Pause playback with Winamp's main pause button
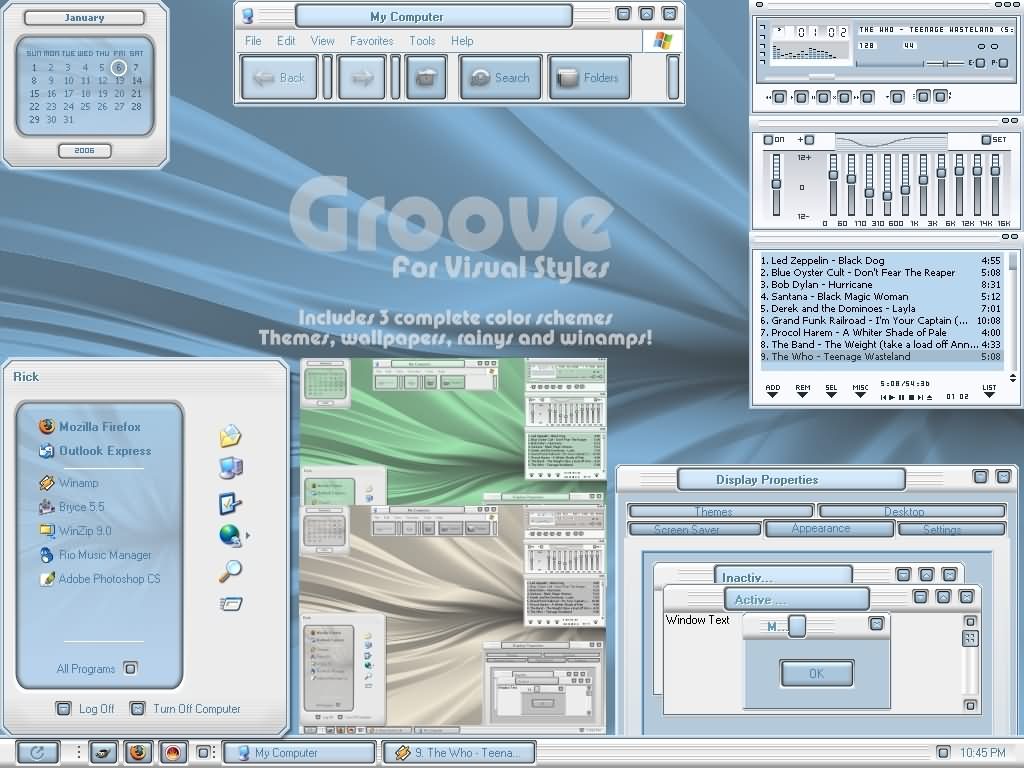The width and height of the screenshot is (1024, 768). [823, 98]
